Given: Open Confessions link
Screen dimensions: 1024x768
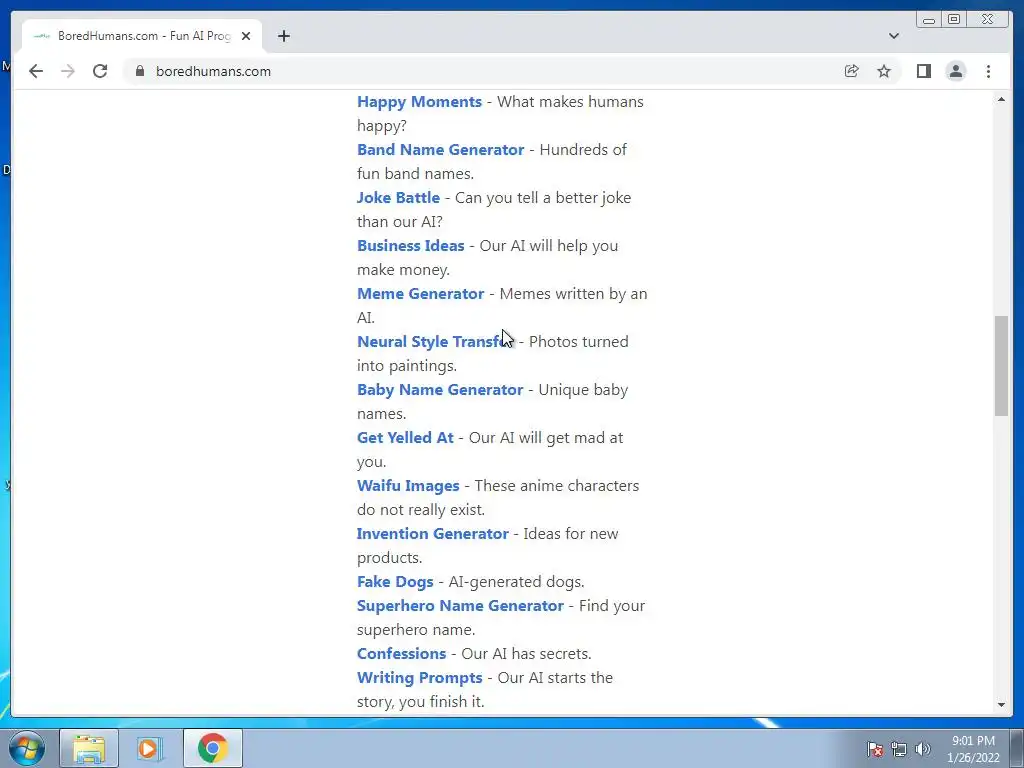Looking at the screenshot, I should [x=401, y=653].
